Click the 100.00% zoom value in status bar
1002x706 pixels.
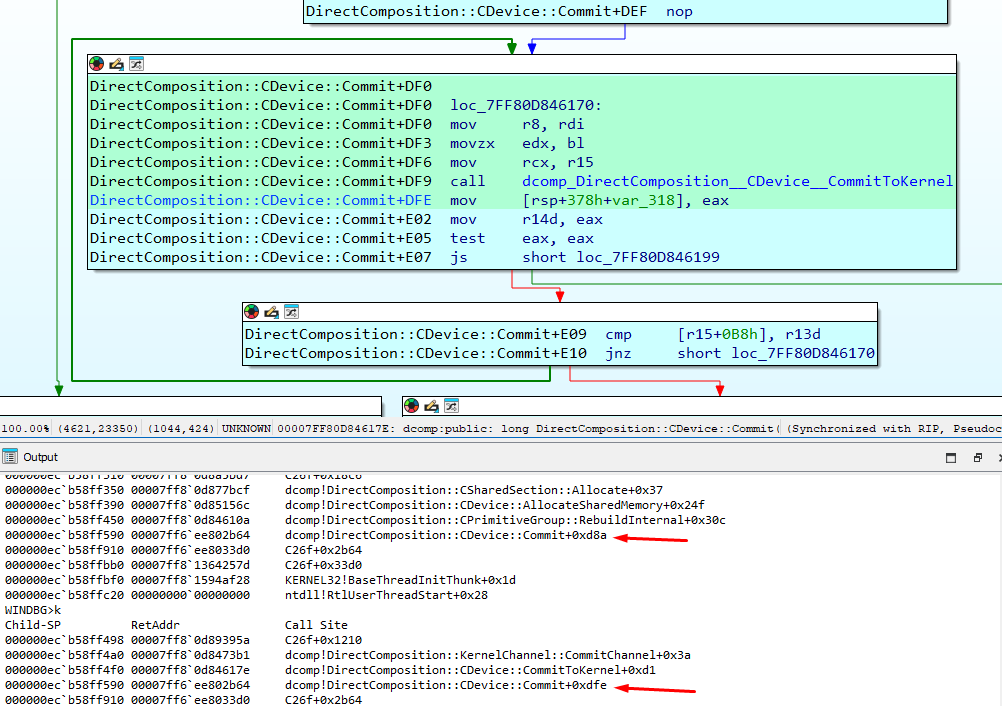(x=25, y=429)
